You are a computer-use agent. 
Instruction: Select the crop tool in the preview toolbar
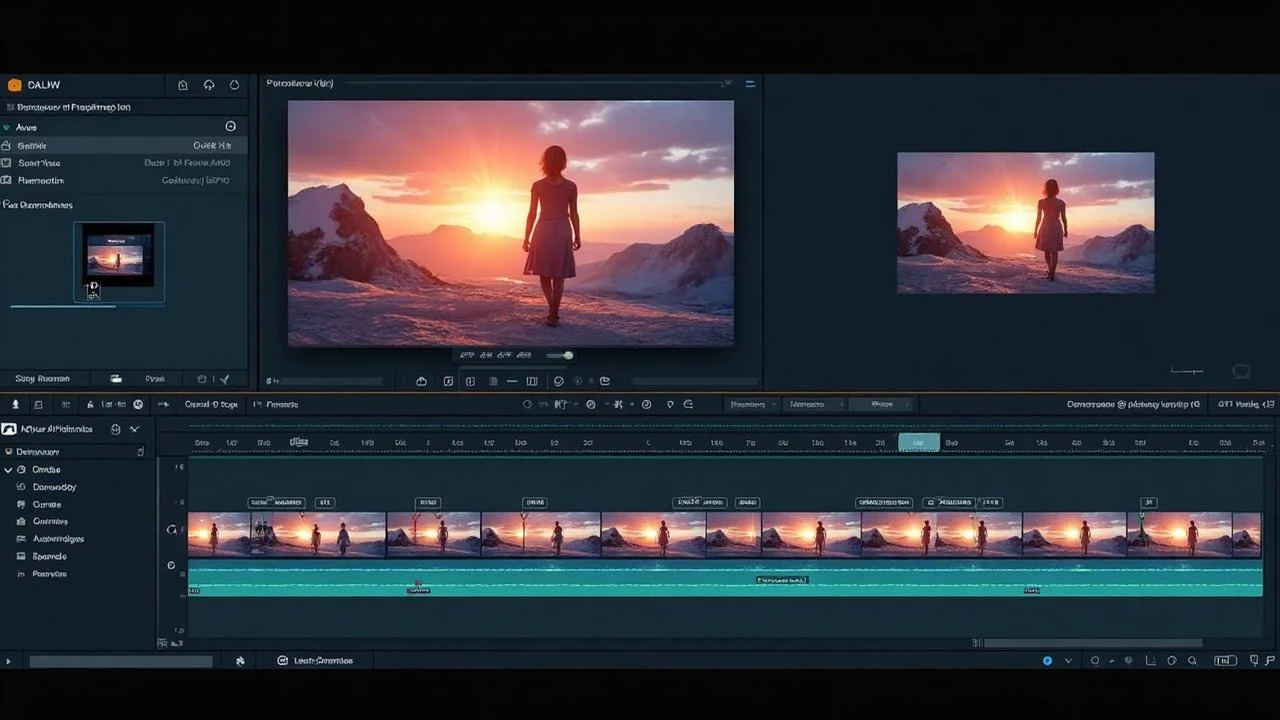click(471, 381)
